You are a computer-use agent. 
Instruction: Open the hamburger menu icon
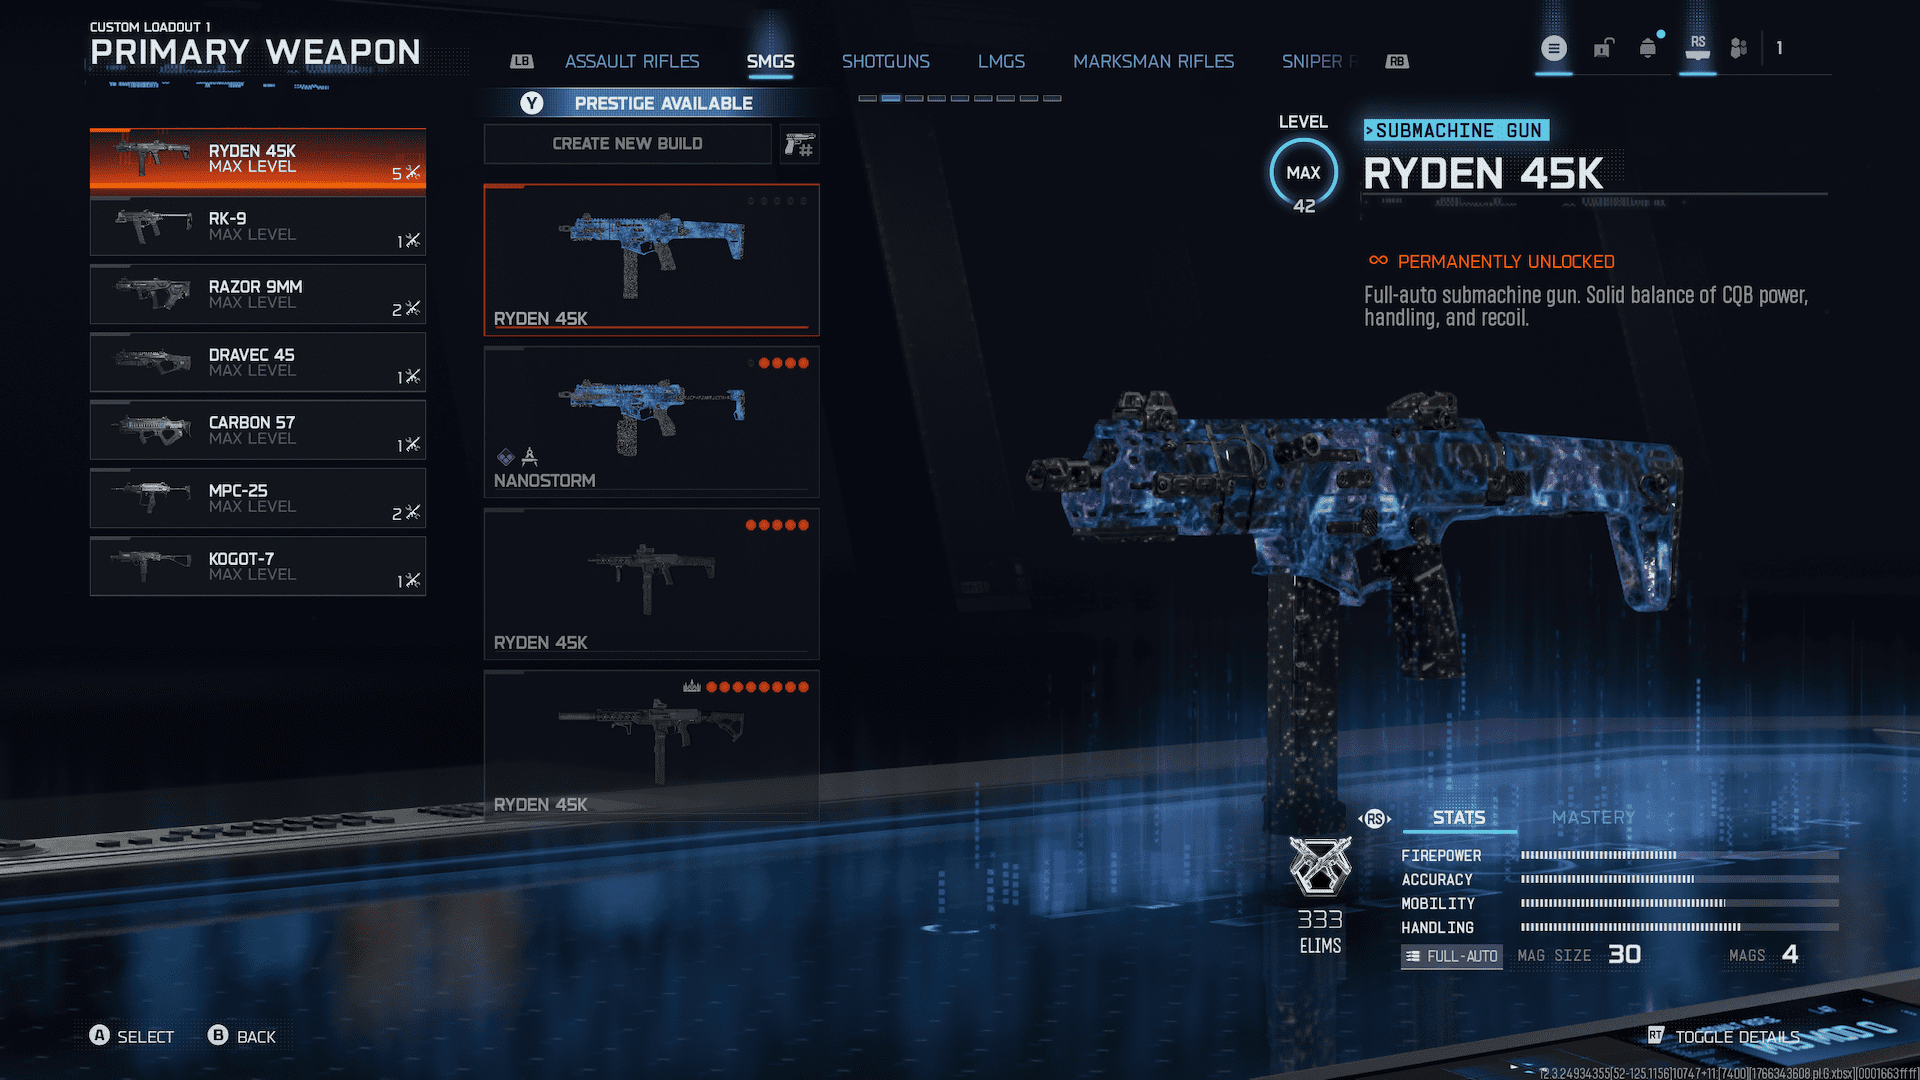[1553, 48]
